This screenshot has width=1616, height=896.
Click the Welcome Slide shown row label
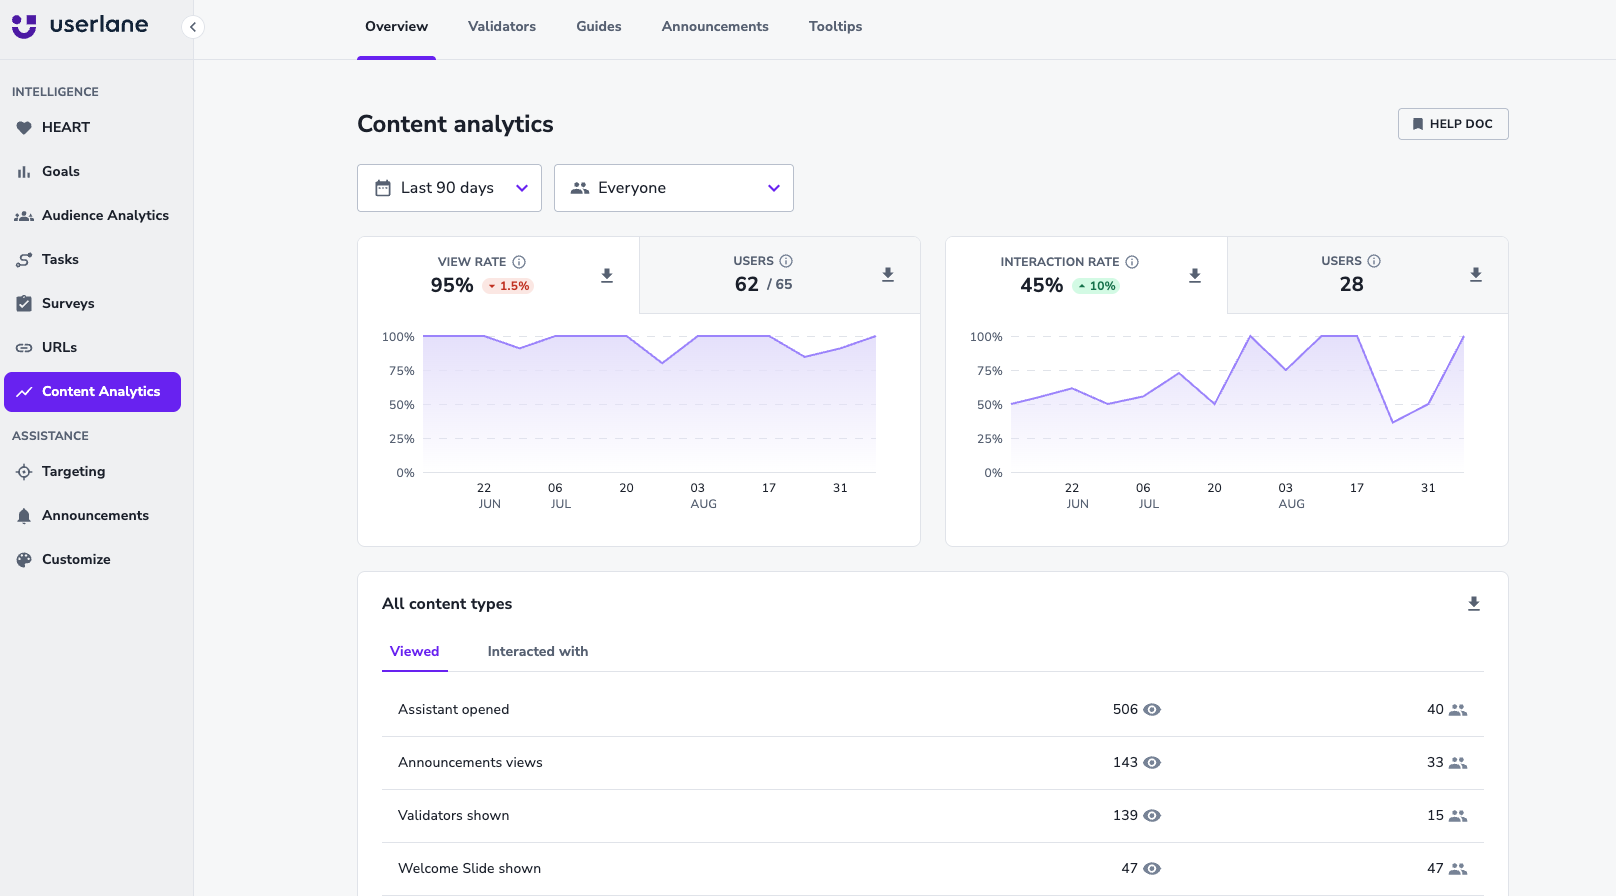click(470, 869)
